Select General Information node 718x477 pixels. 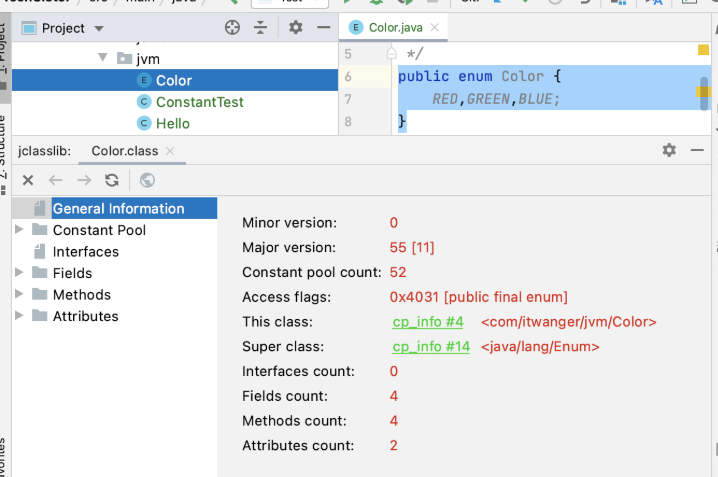(118, 208)
